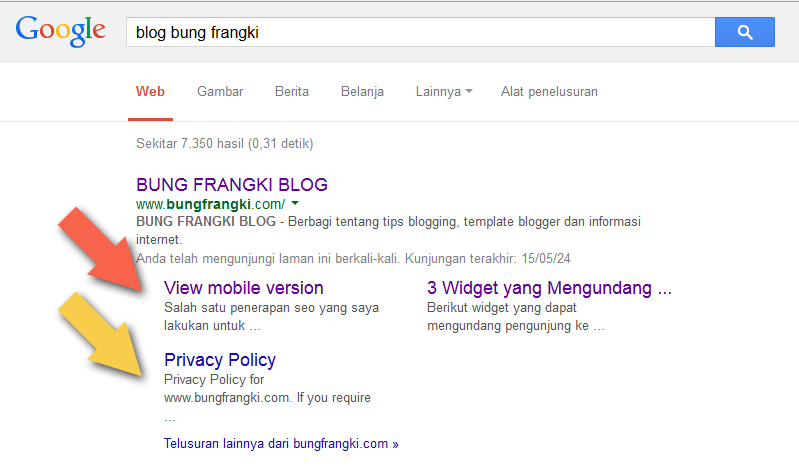The height and width of the screenshot is (468, 799).
Task: Switch to the Gambar tab
Action: click(220, 92)
